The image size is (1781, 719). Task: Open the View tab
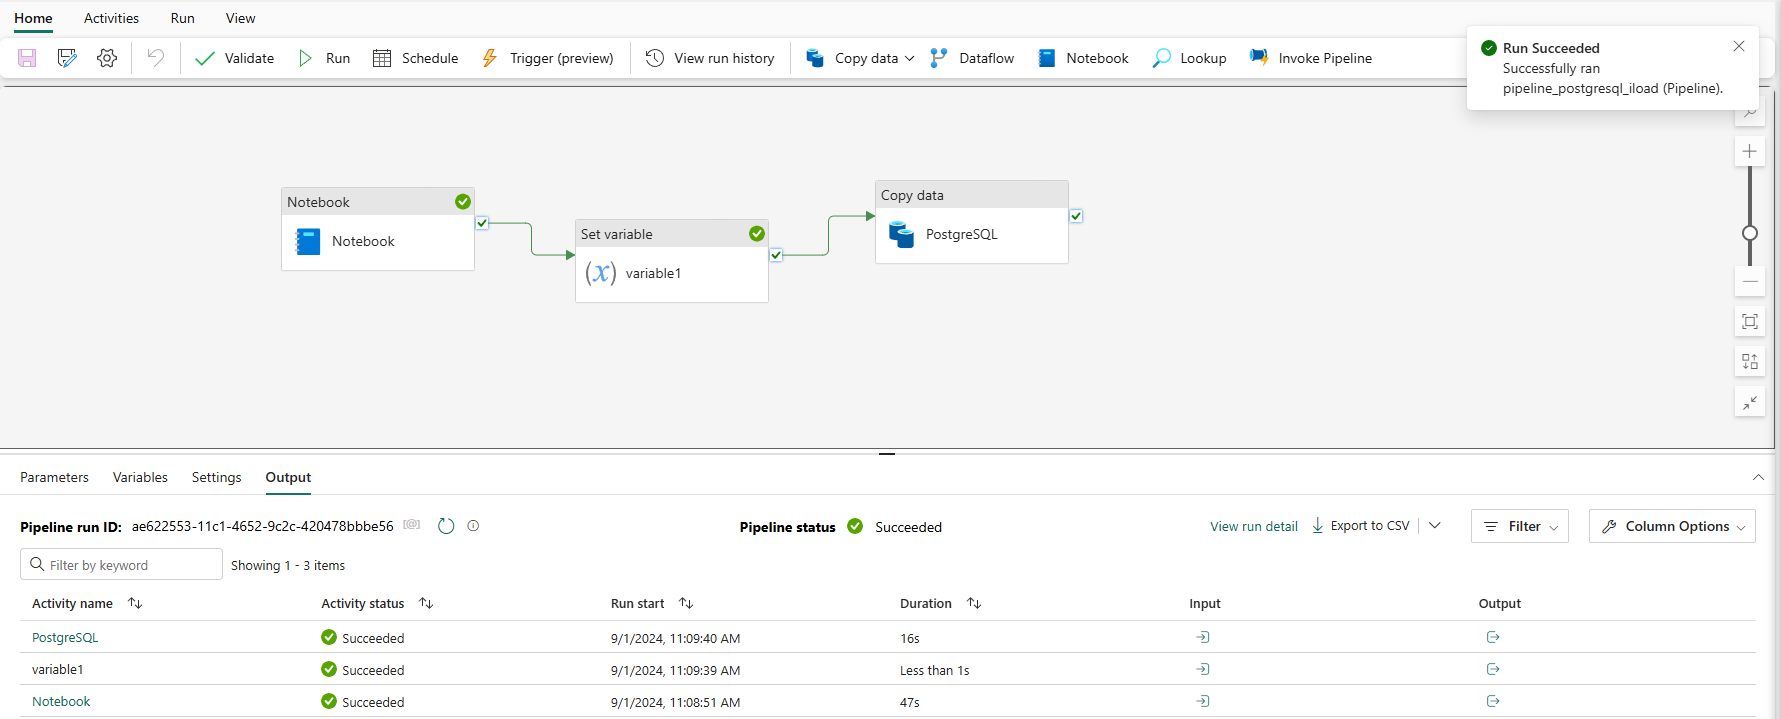pos(240,18)
